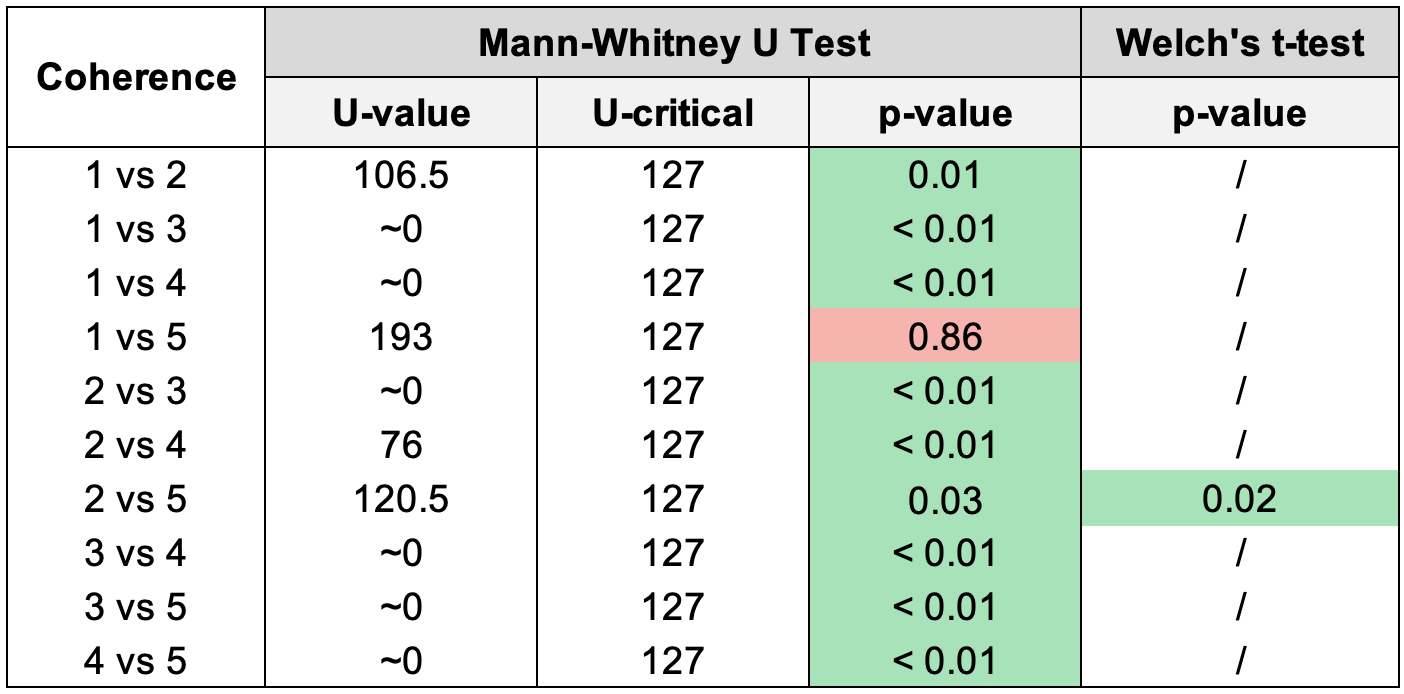1404x694 pixels.
Task: Click the red 0.86 p-value cell
Action: pyautogui.click(x=945, y=337)
